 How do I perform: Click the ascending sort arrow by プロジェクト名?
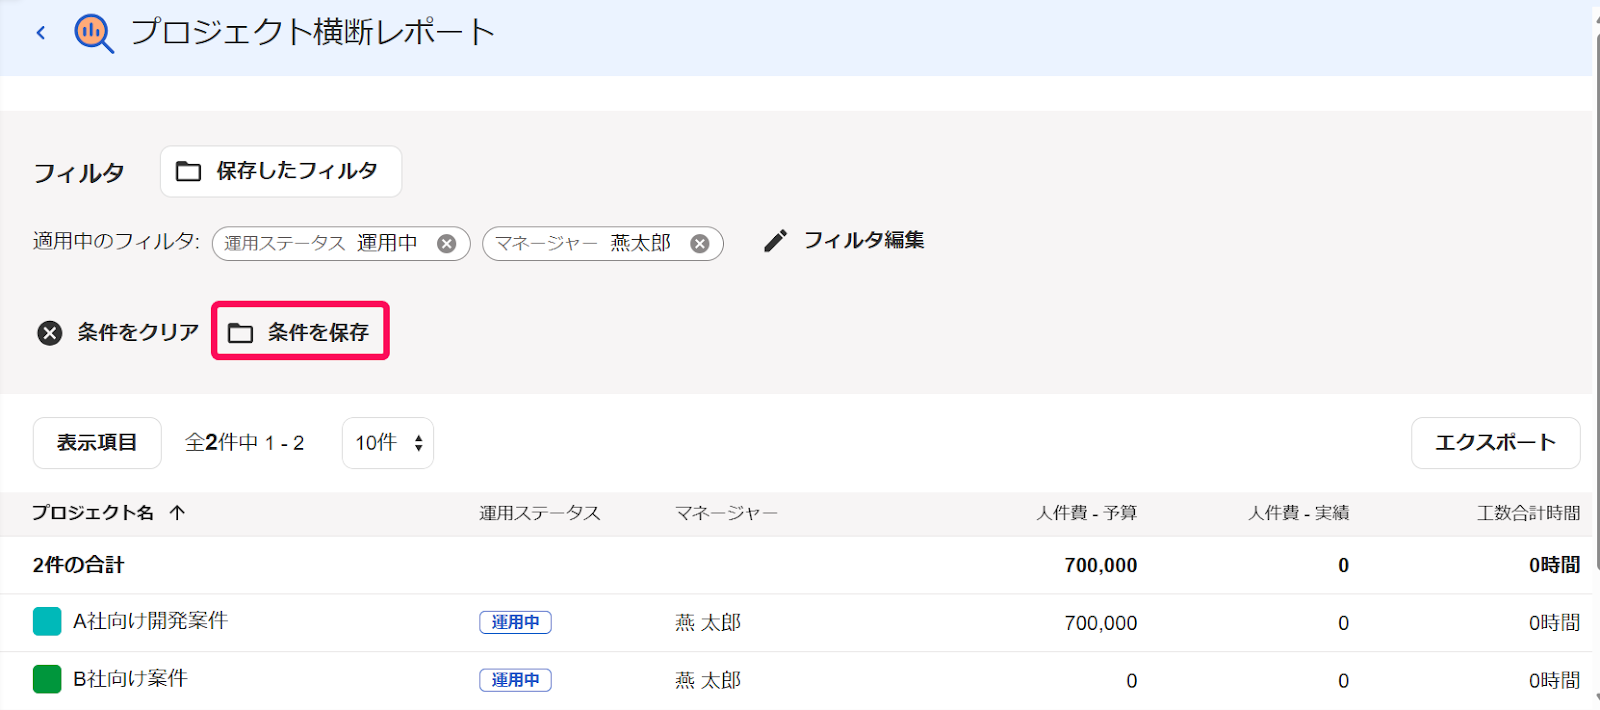[177, 513]
